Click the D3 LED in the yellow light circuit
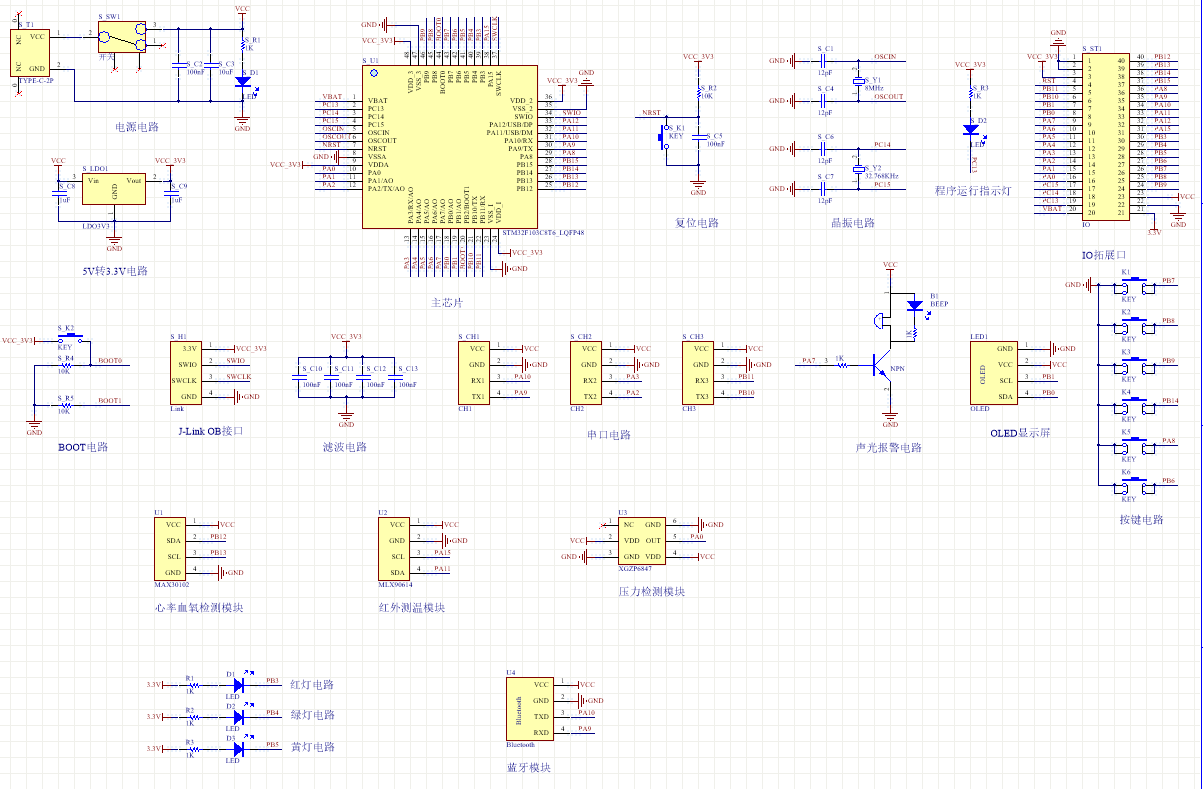This screenshot has width=1203, height=789. [x=238, y=749]
